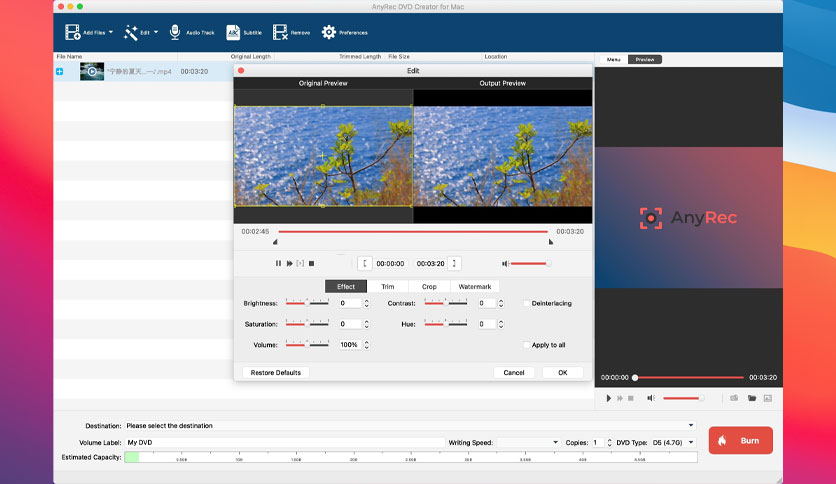Click Cancel in Edit dialog
The width and height of the screenshot is (836, 484).
(x=514, y=373)
